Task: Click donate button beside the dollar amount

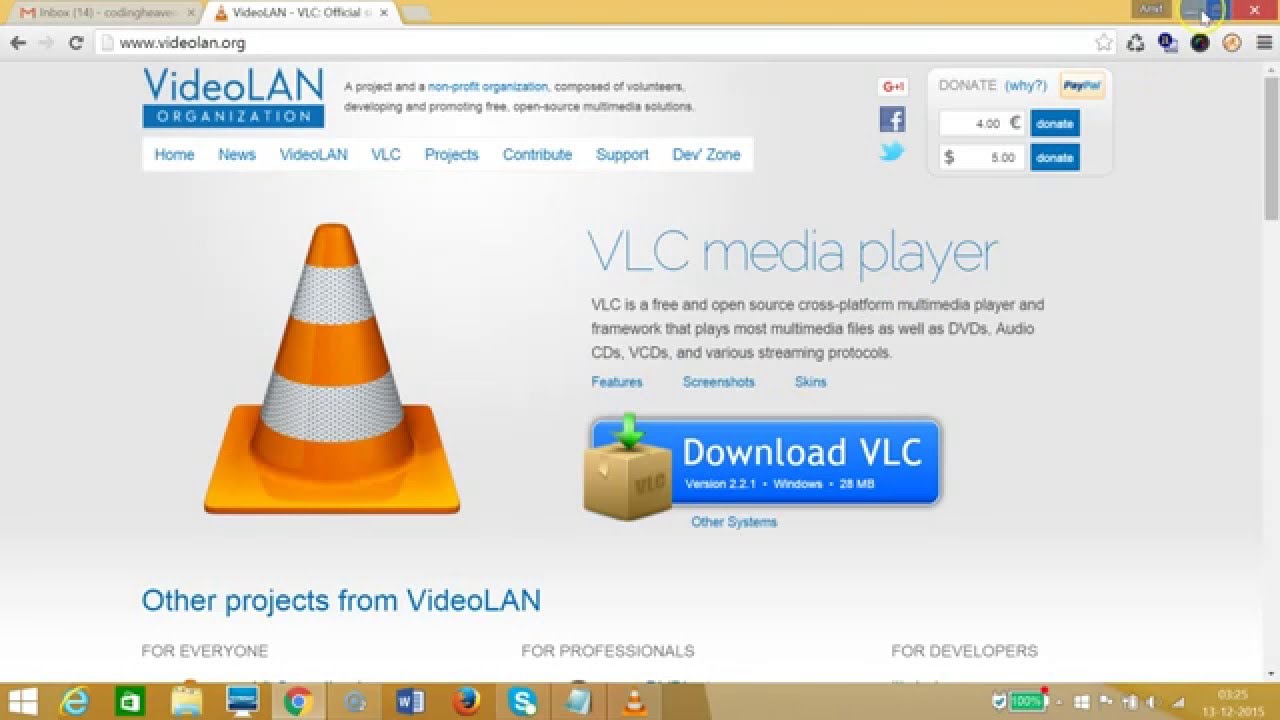Action: pyautogui.click(x=1055, y=157)
